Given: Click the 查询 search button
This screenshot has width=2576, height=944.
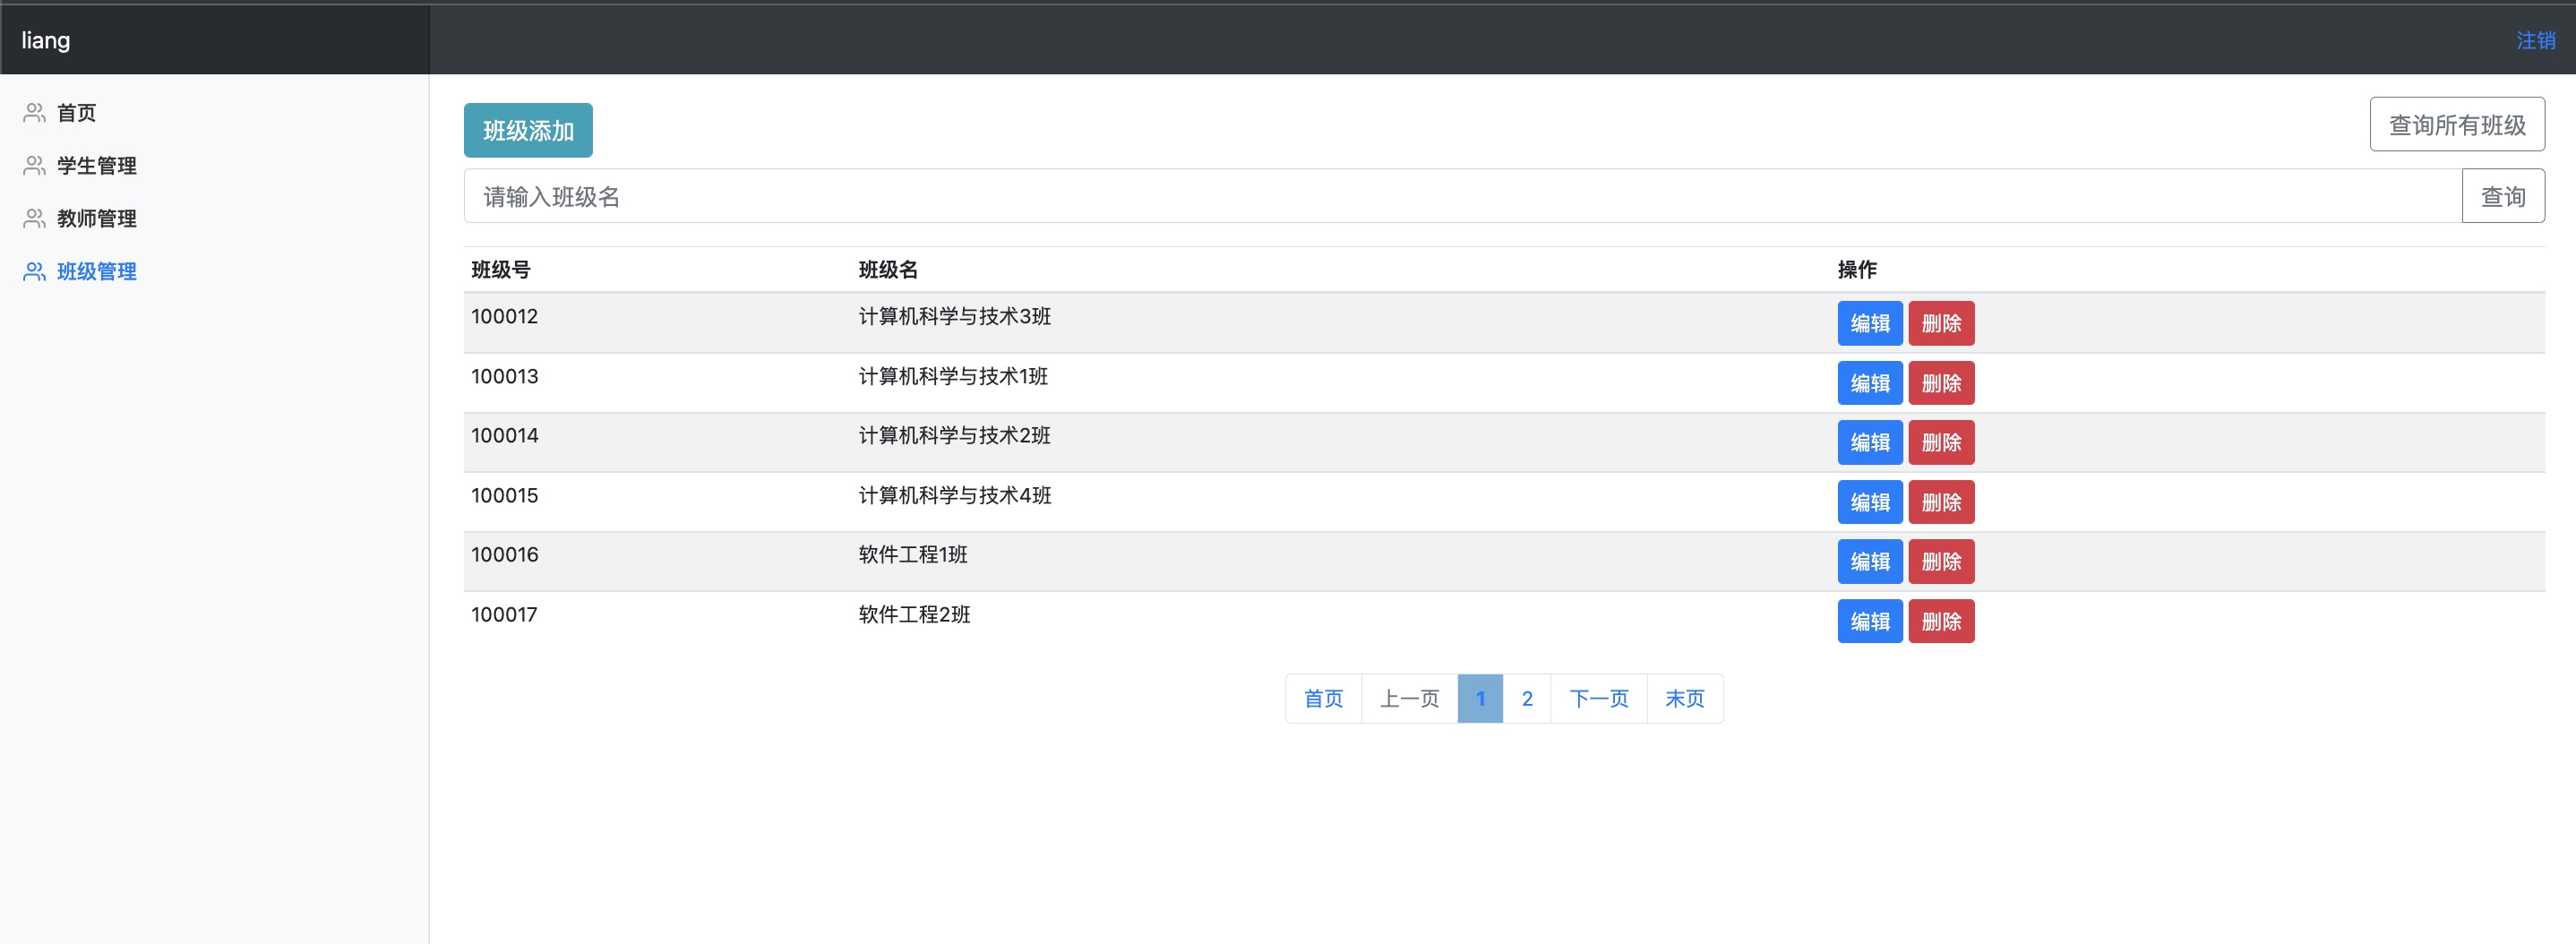Looking at the screenshot, I should pyautogui.click(x=2503, y=196).
